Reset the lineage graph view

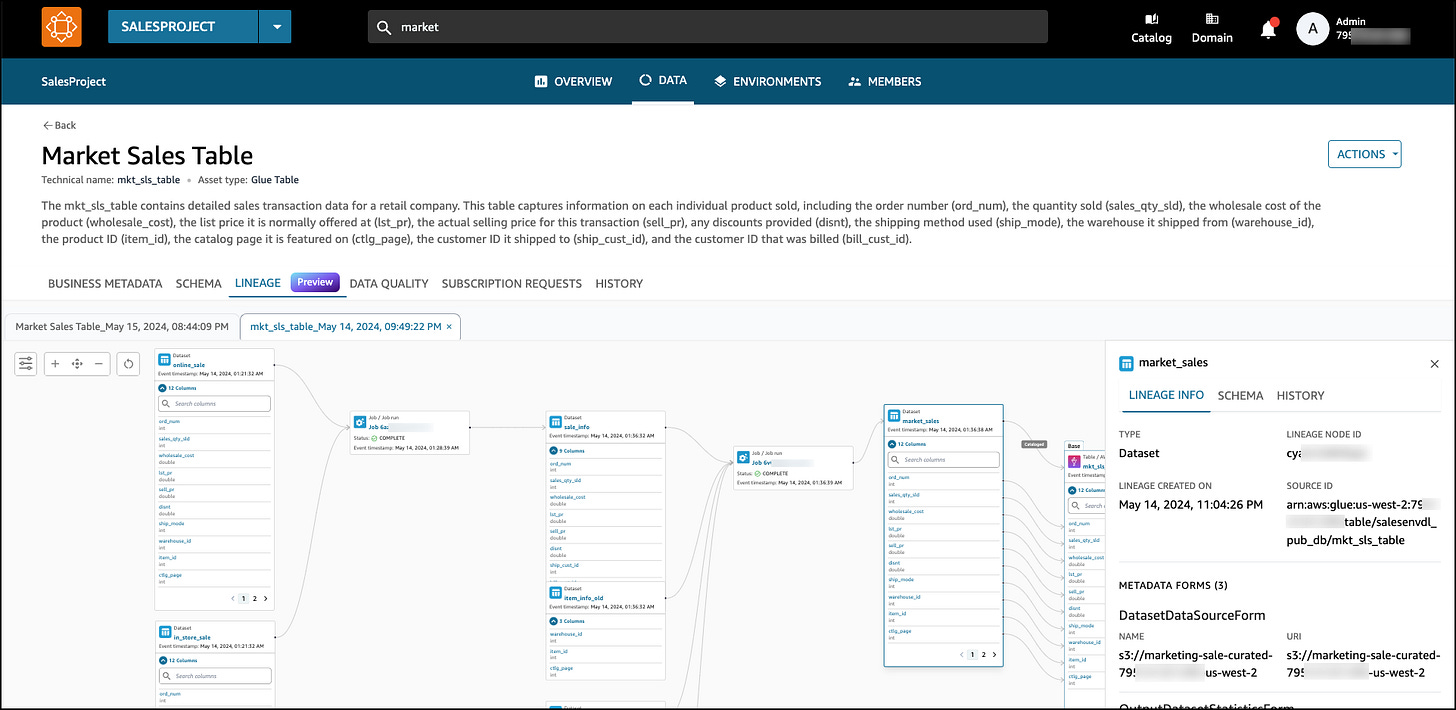[128, 364]
